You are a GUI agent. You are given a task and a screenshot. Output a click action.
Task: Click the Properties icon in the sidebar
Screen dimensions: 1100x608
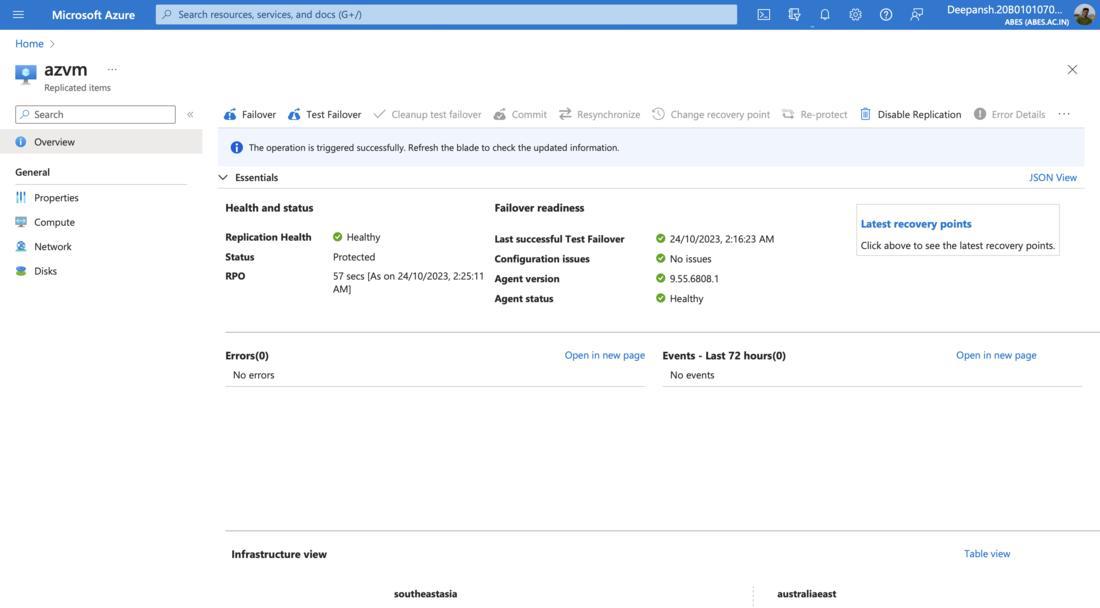tap(21, 198)
